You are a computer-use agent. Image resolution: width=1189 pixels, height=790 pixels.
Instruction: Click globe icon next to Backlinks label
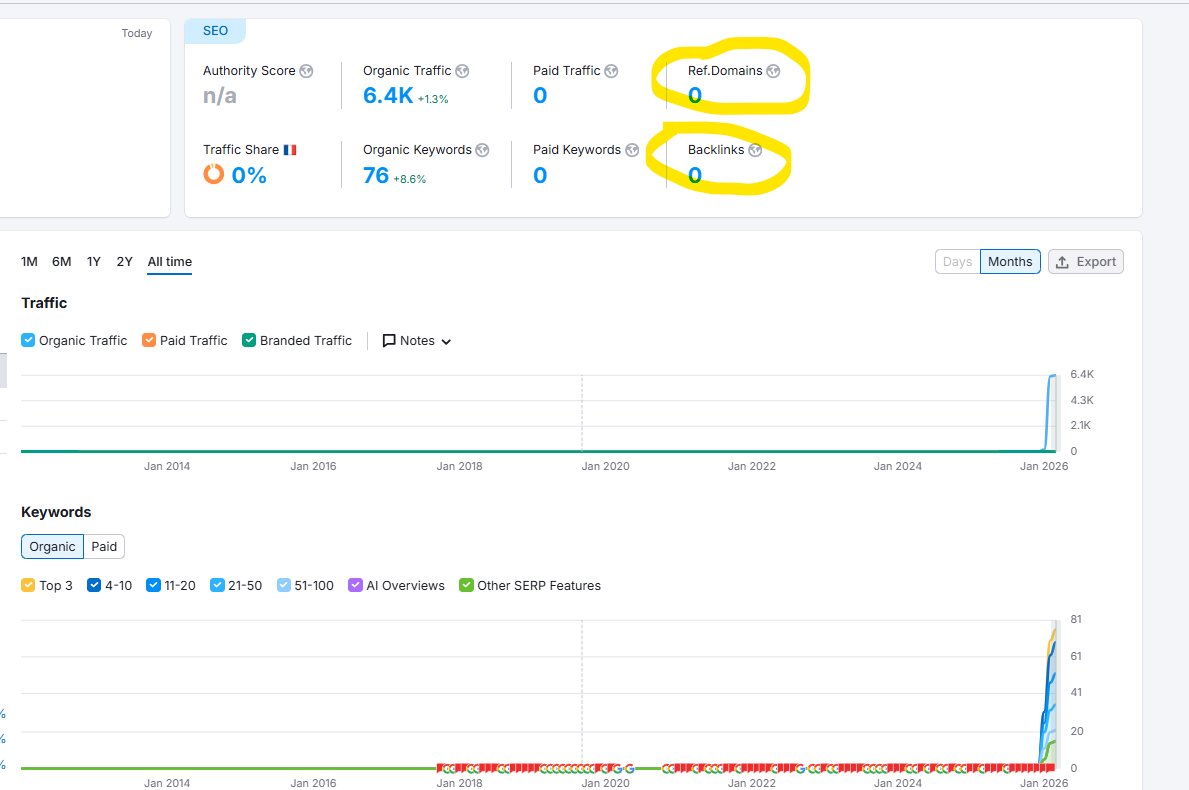(754, 150)
